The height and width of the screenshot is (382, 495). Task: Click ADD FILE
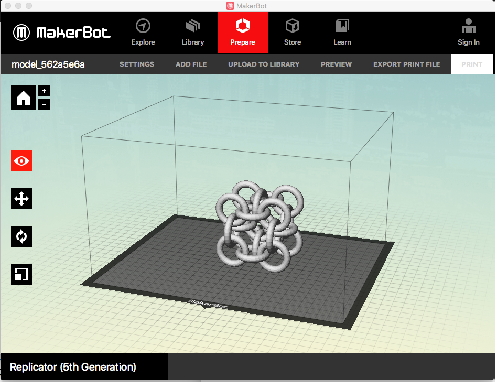pos(191,64)
